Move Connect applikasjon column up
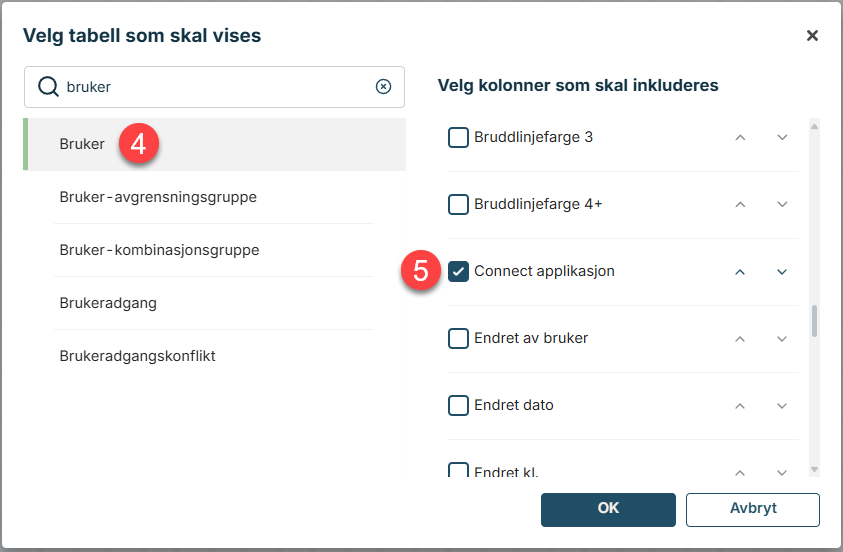 tap(740, 271)
